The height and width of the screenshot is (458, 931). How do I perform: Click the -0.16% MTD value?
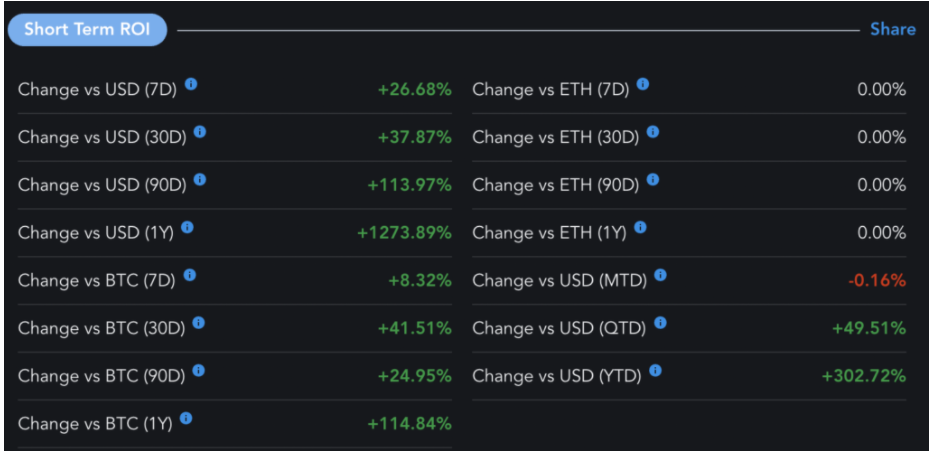[x=877, y=280]
